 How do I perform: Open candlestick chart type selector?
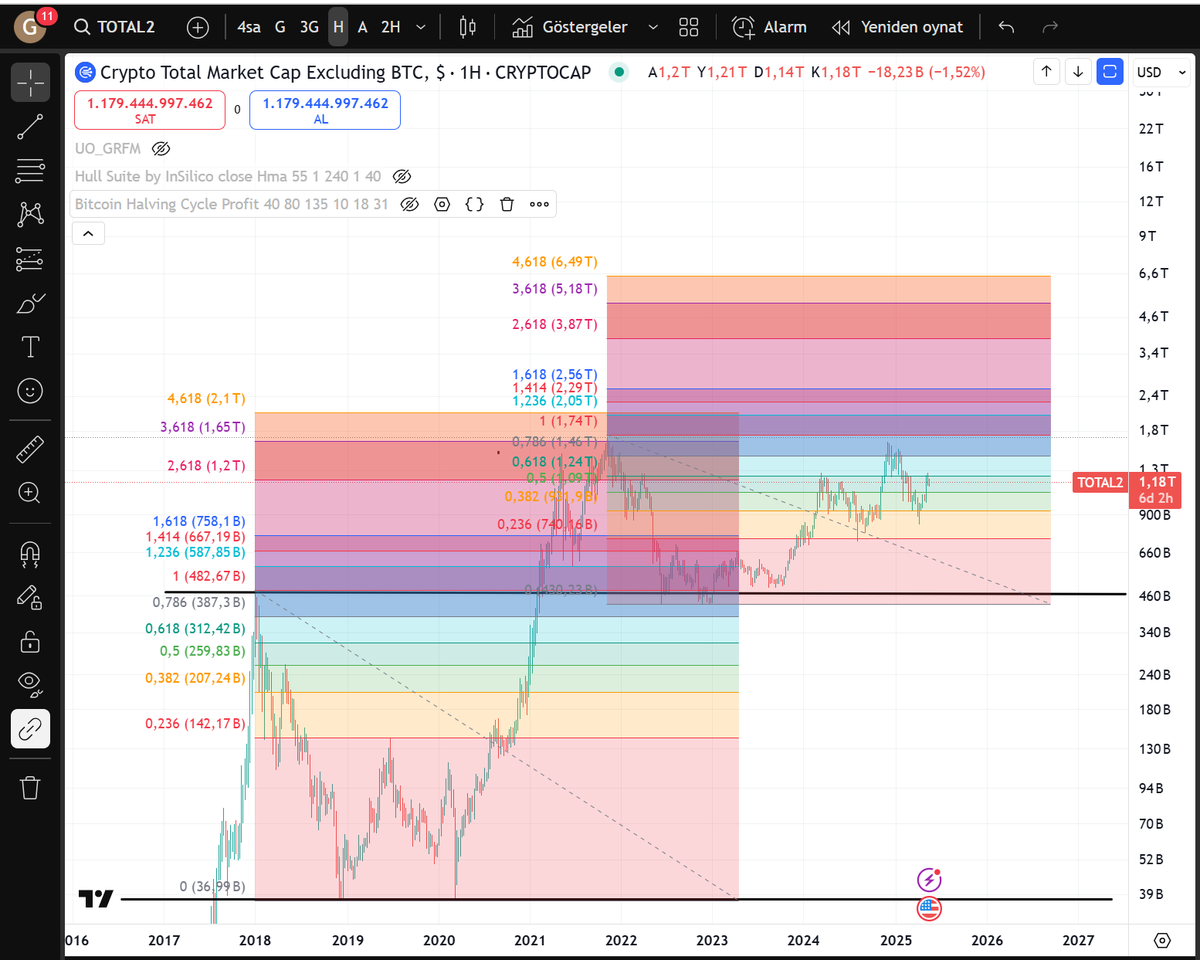tap(467, 27)
